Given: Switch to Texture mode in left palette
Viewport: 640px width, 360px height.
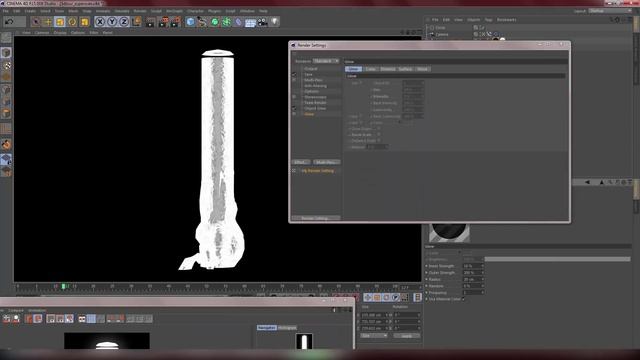Looking at the screenshot, I should pos(6,65).
